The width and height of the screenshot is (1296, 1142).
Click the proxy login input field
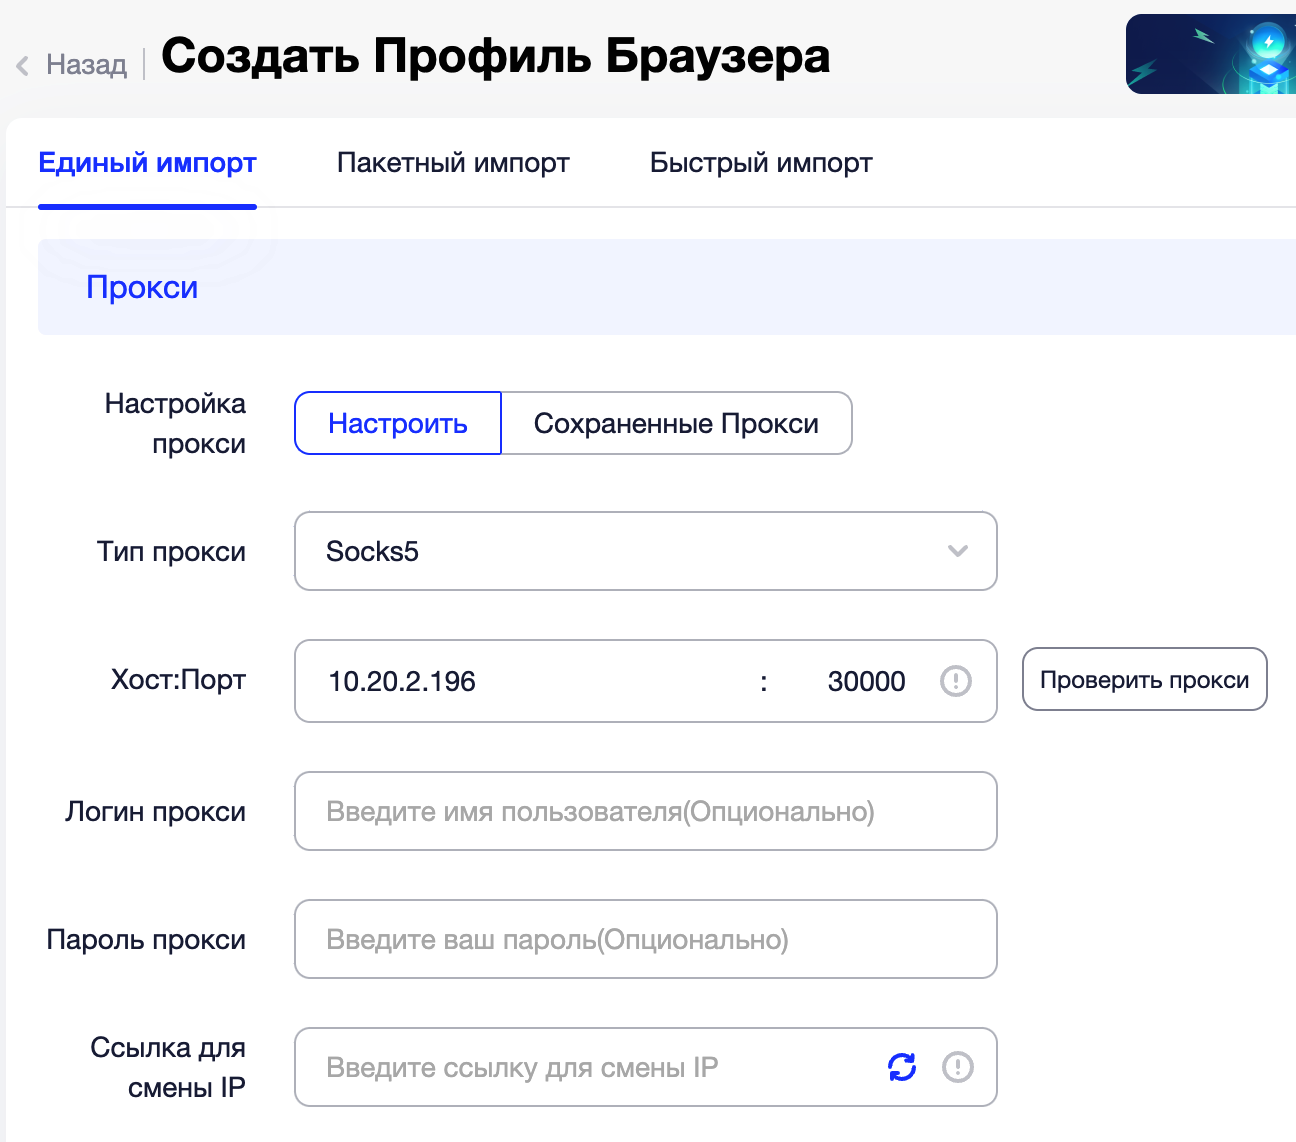(645, 811)
